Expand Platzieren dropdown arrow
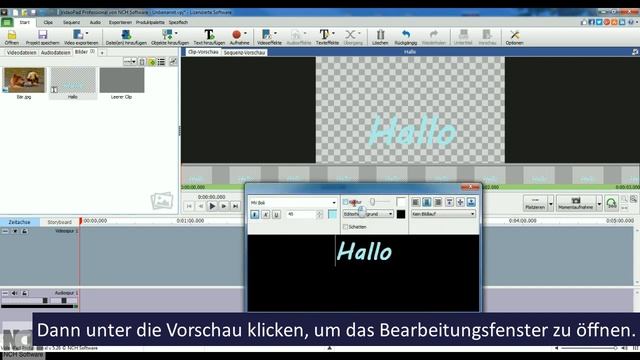This screenshot has height=360, width=640. click(551, 203)
